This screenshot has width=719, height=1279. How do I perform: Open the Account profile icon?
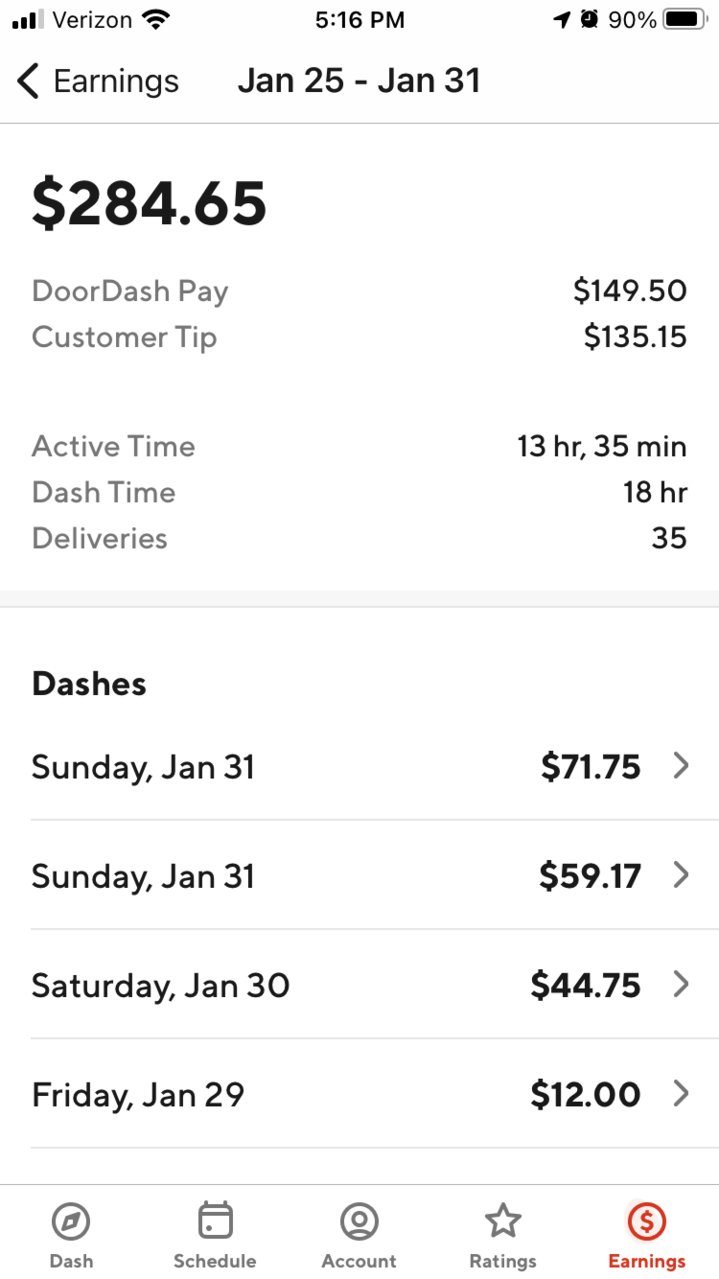point(359,1221)
